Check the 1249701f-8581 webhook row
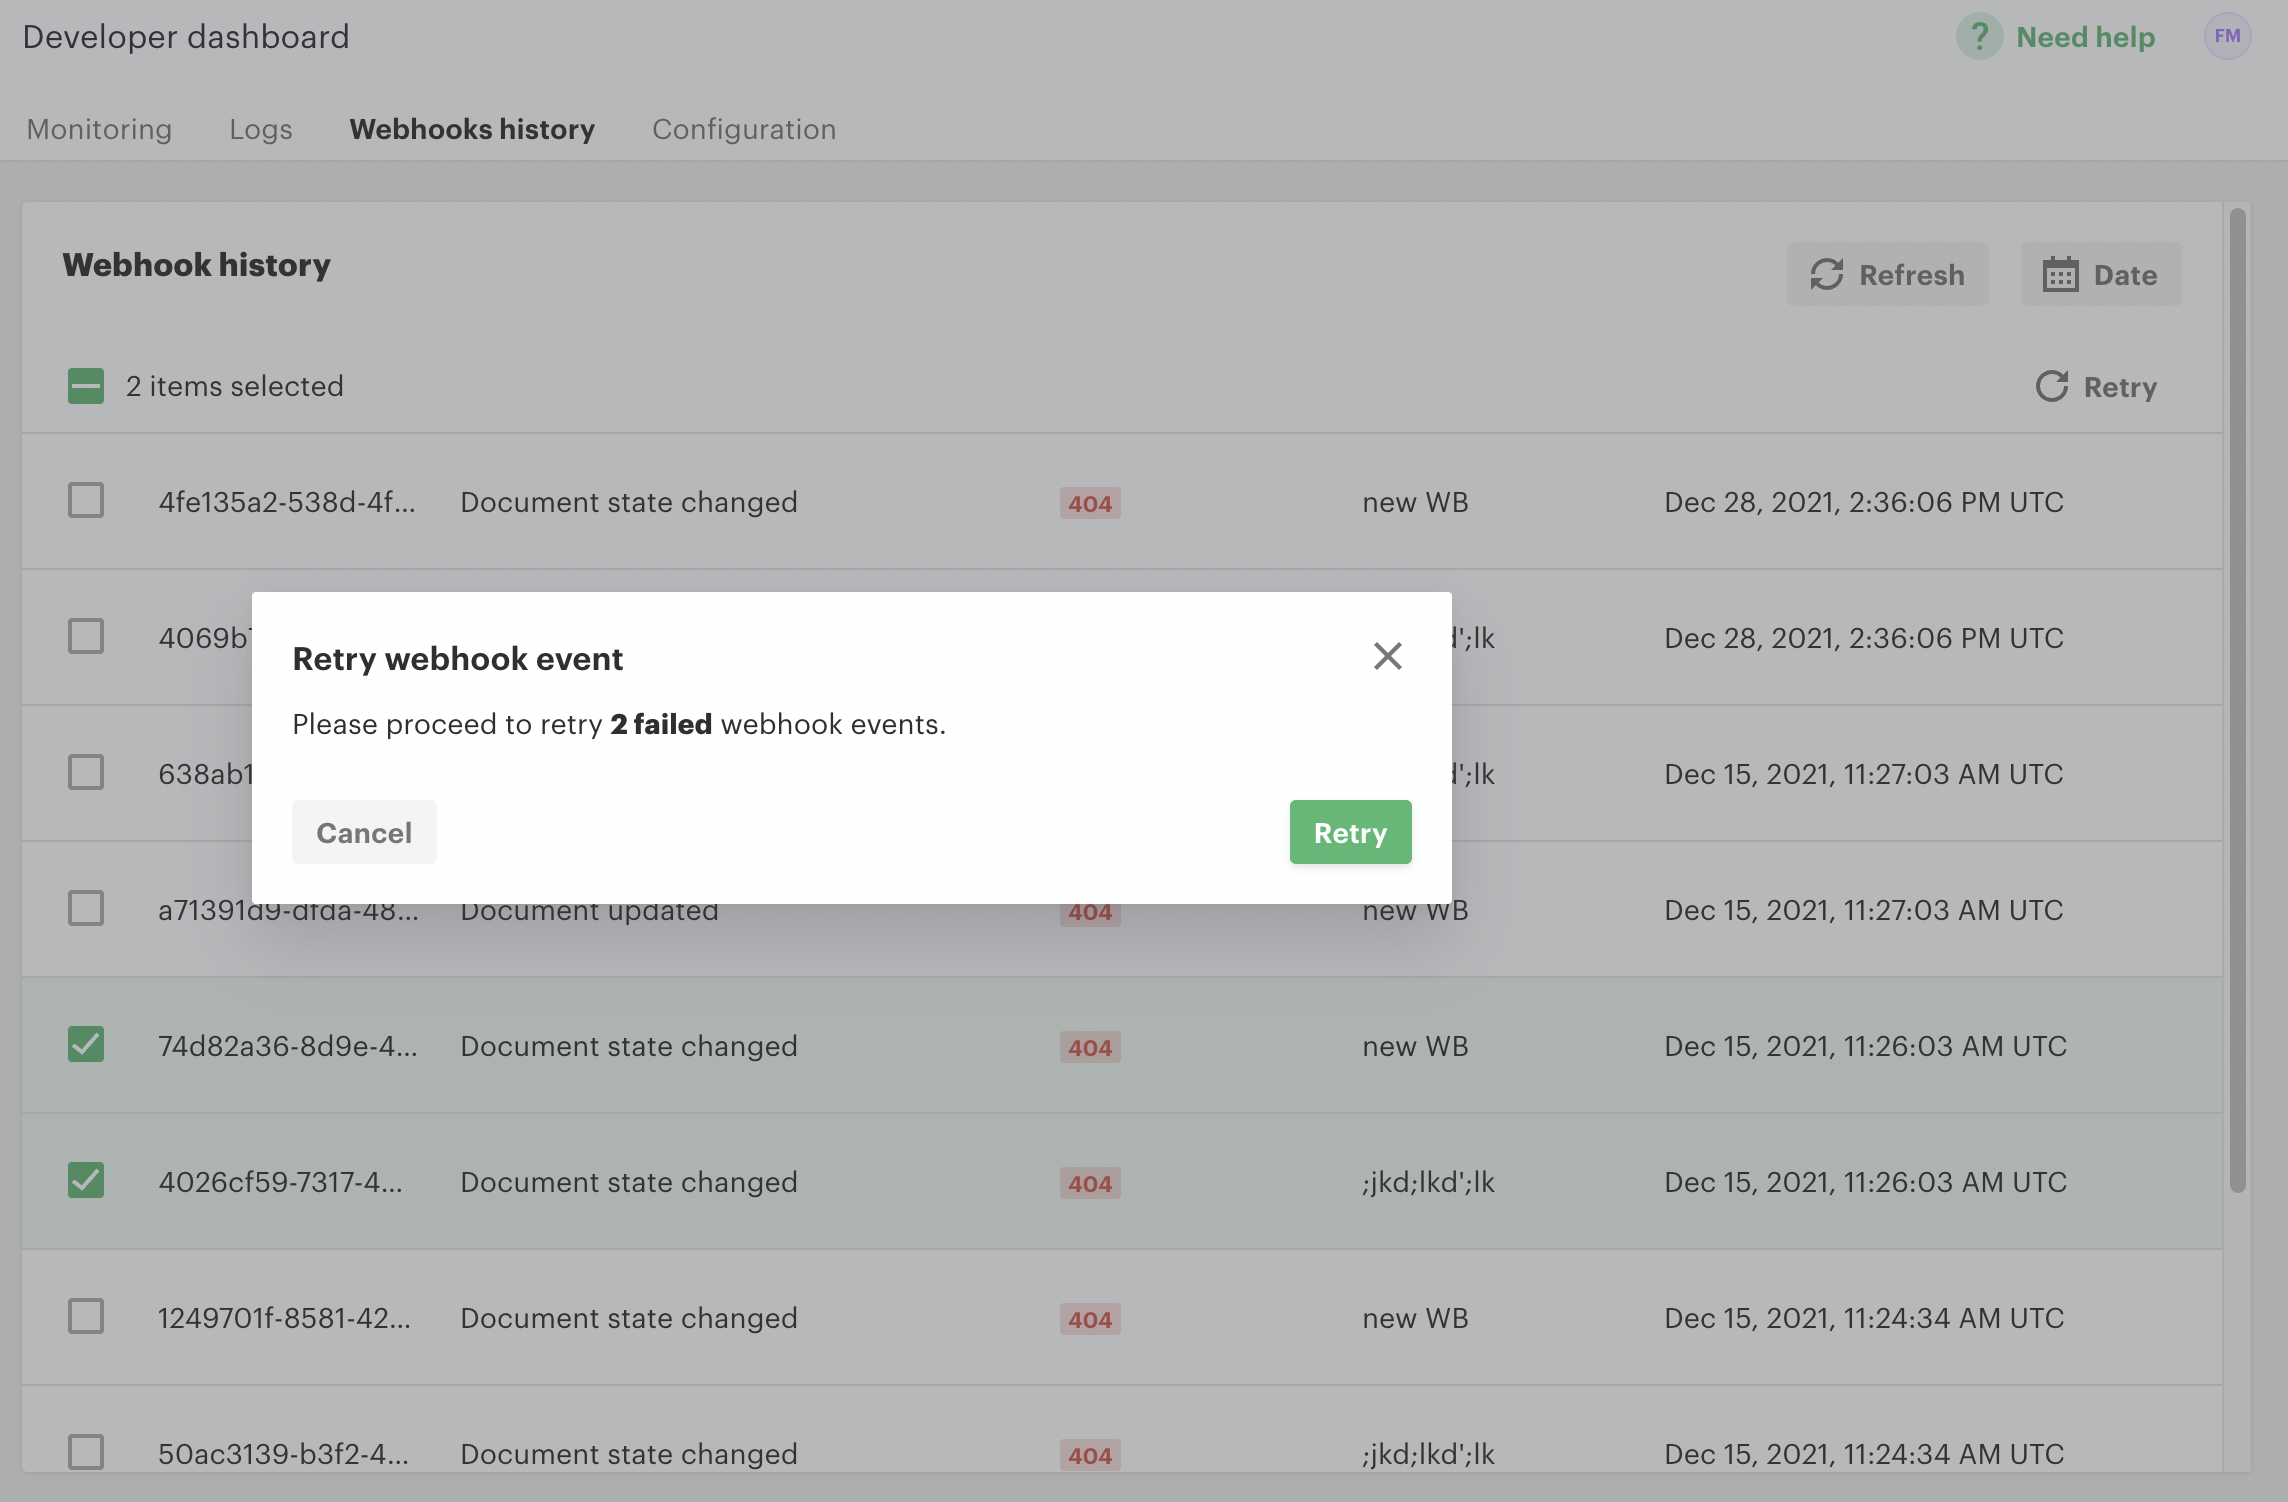This screenshot has width=2288, height=1502. [86, 1317]
